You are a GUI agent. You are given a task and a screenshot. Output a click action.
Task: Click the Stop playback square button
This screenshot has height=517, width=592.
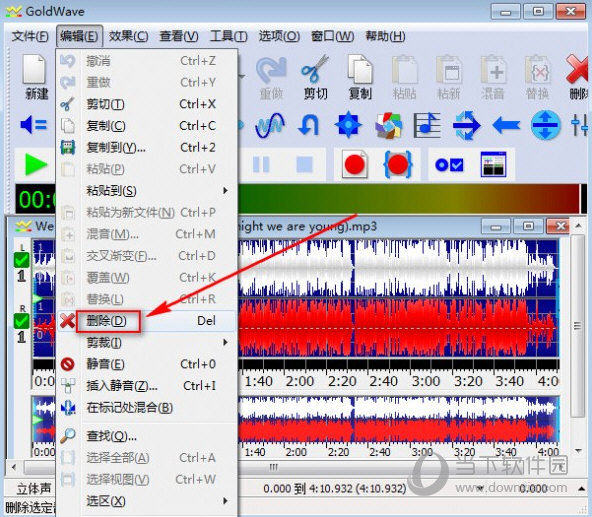pyautogui.click(x=304, y=164)
